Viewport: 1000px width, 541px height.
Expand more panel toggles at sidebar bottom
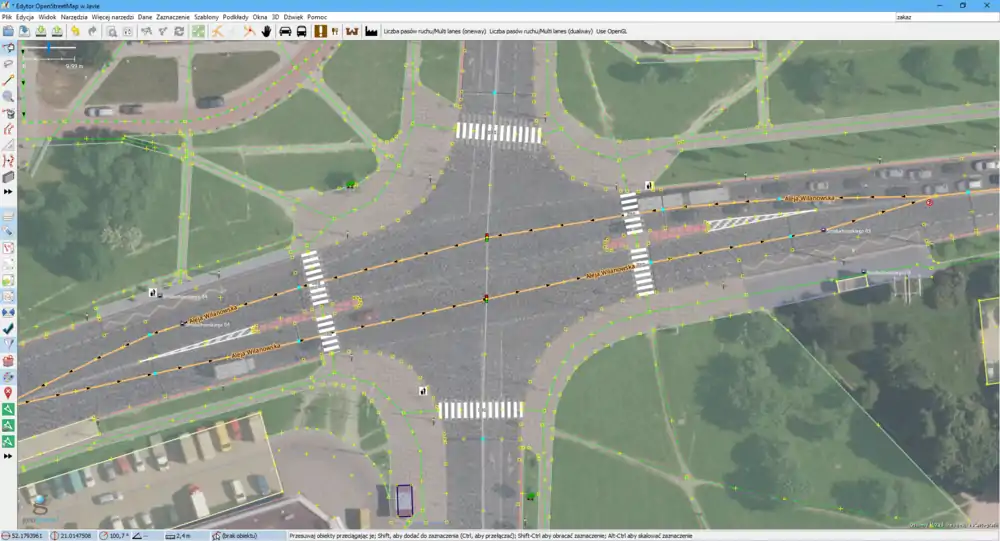pyautogui.click(x=8, y=456)
